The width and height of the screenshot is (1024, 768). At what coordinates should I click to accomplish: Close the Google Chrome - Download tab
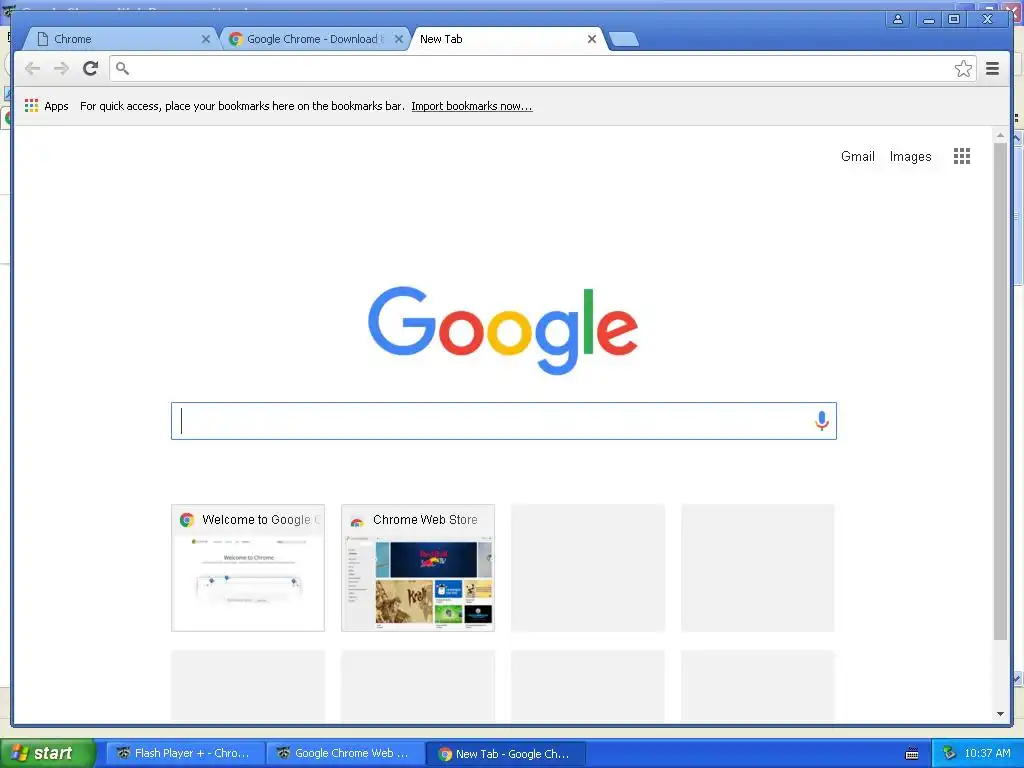398,39
